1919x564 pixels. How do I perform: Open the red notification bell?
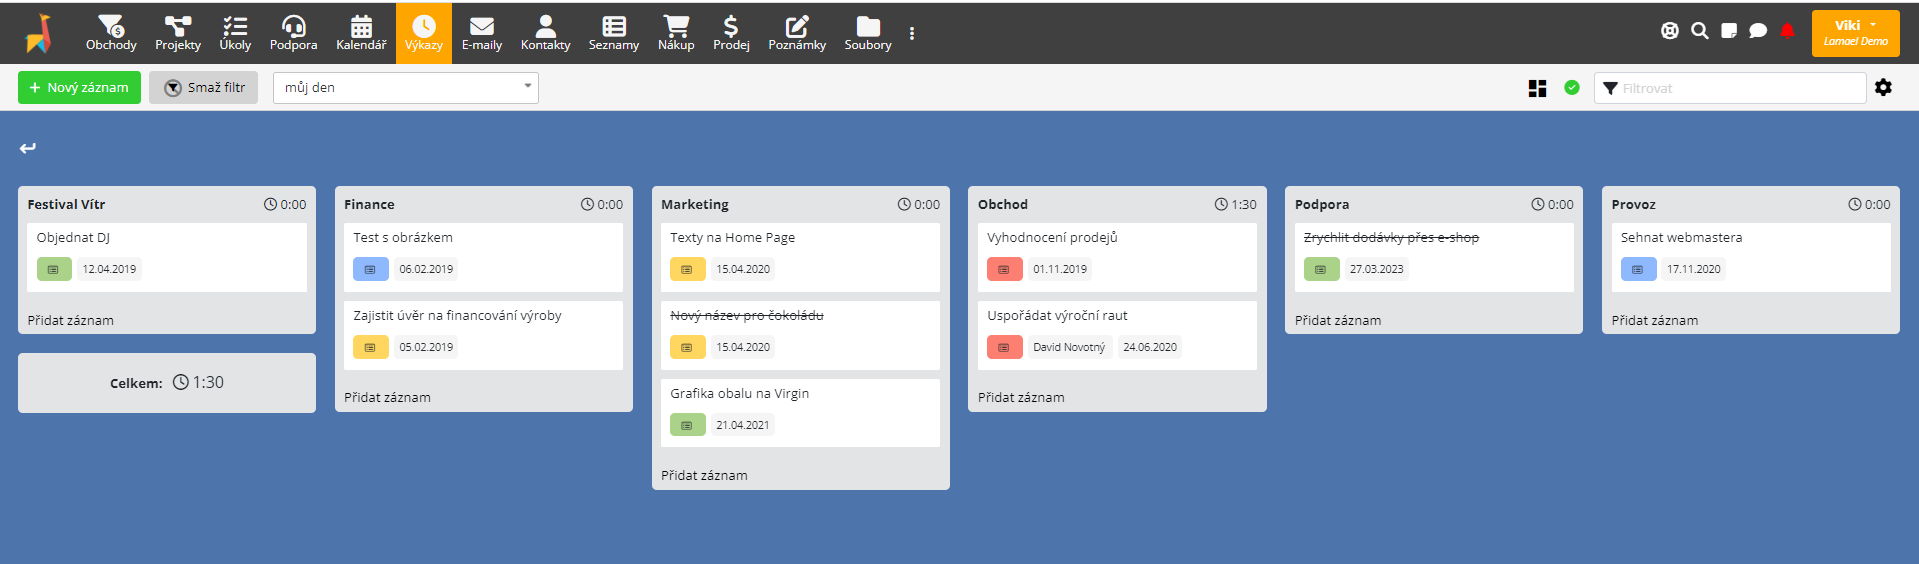tap(1787, 31)
